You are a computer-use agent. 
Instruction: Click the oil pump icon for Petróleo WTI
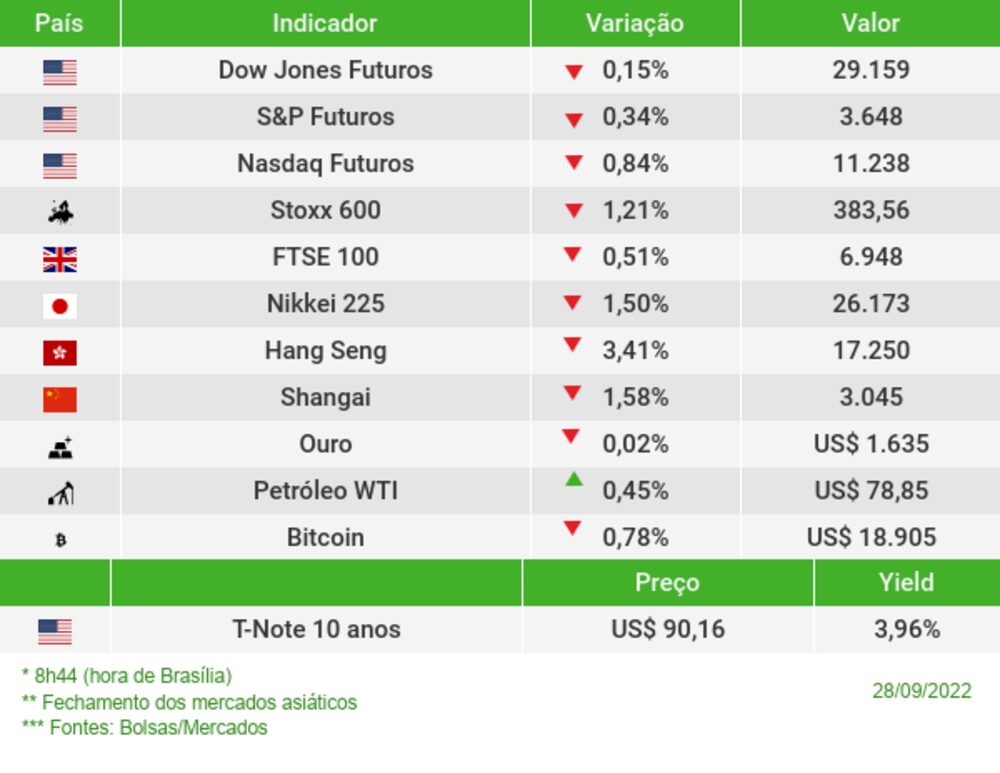pyautogui.click(x=60, y=493)
